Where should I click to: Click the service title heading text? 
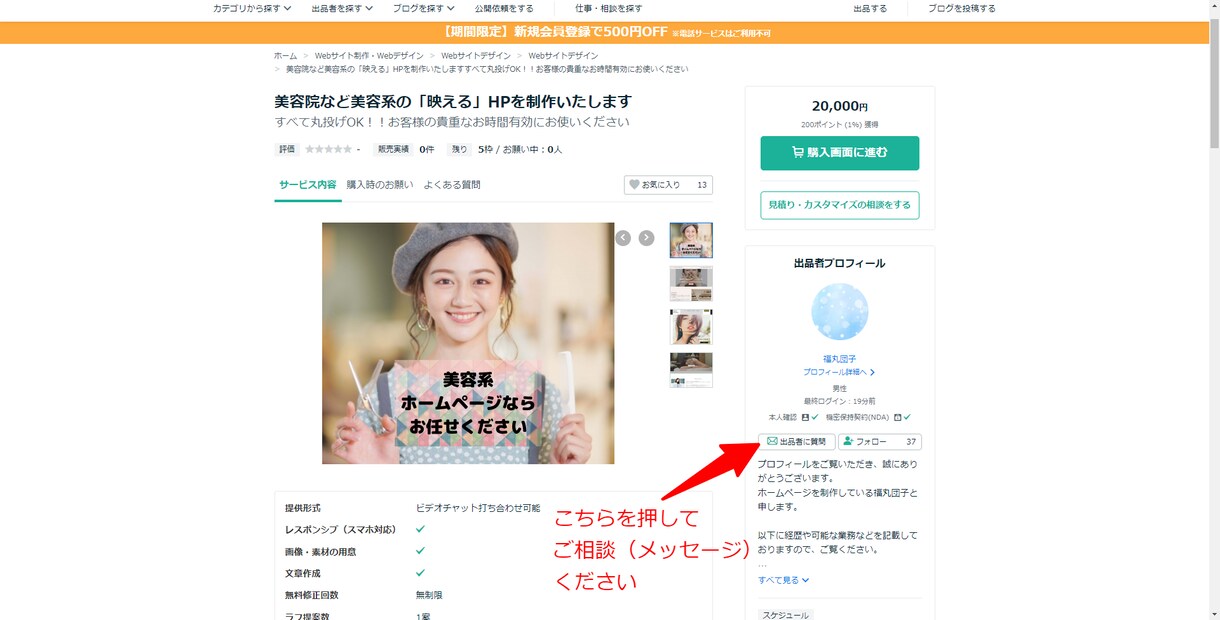coord(453,102)
